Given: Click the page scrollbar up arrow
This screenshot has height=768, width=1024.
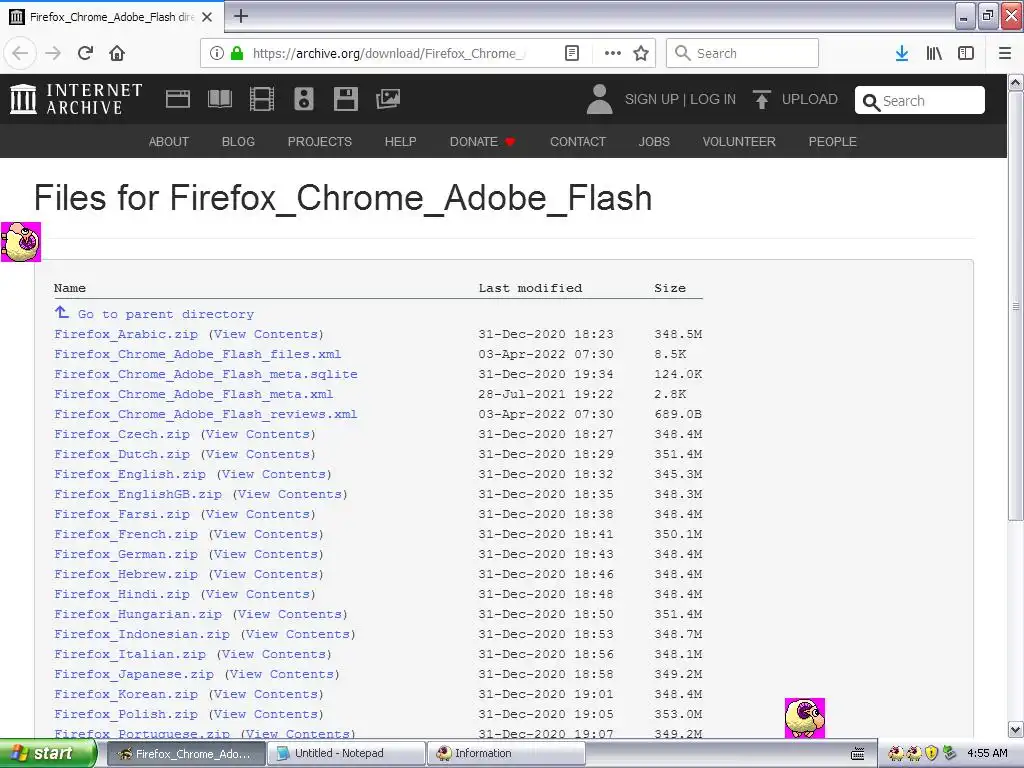Looking at the screenshot, I should [1016, 83].
